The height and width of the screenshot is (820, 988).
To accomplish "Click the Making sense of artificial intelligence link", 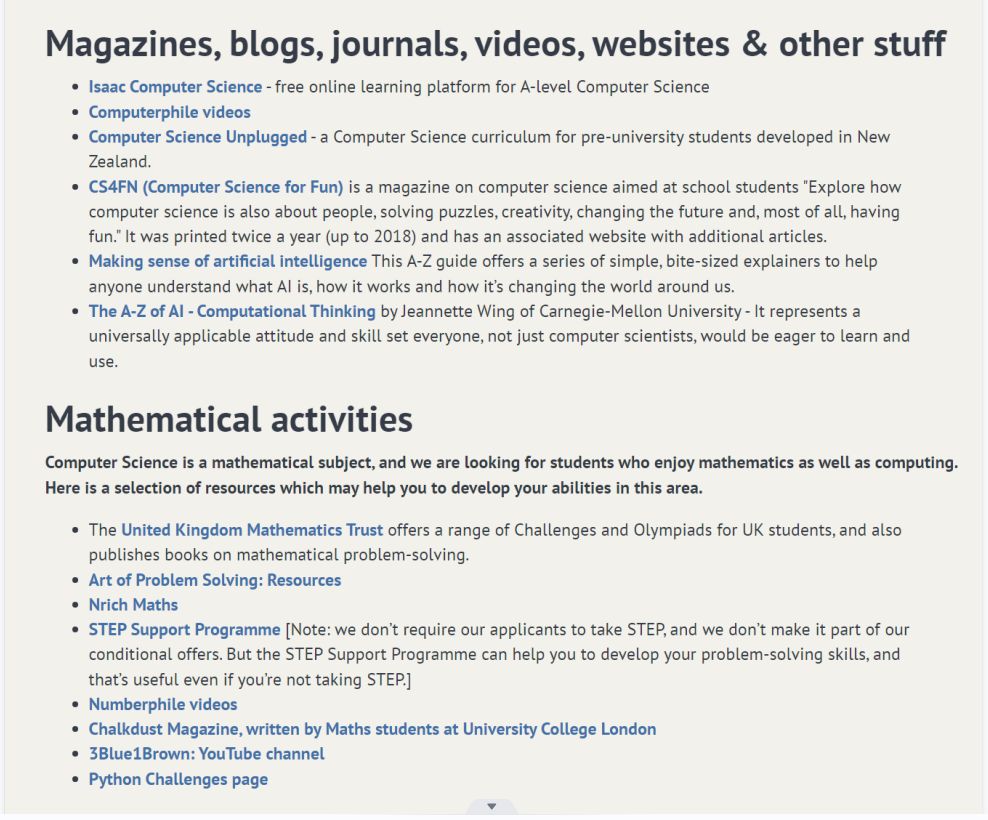I will pyautogui.click(x=227, y=261).
